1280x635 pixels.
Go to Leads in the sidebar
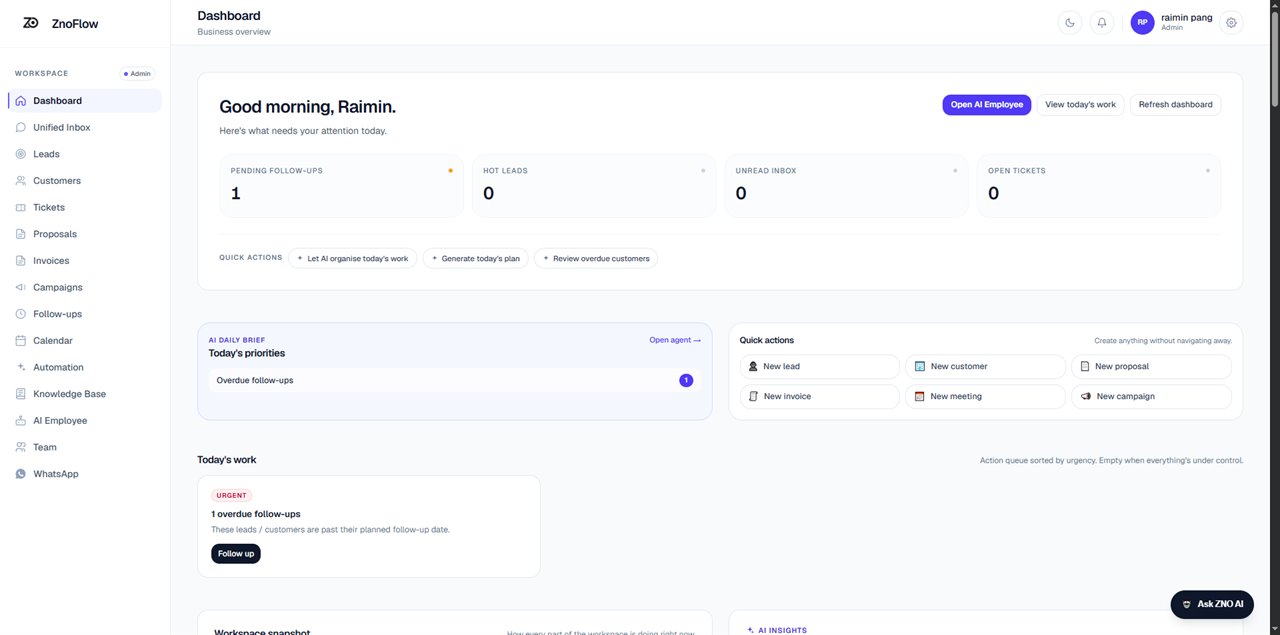pos(84,154)
